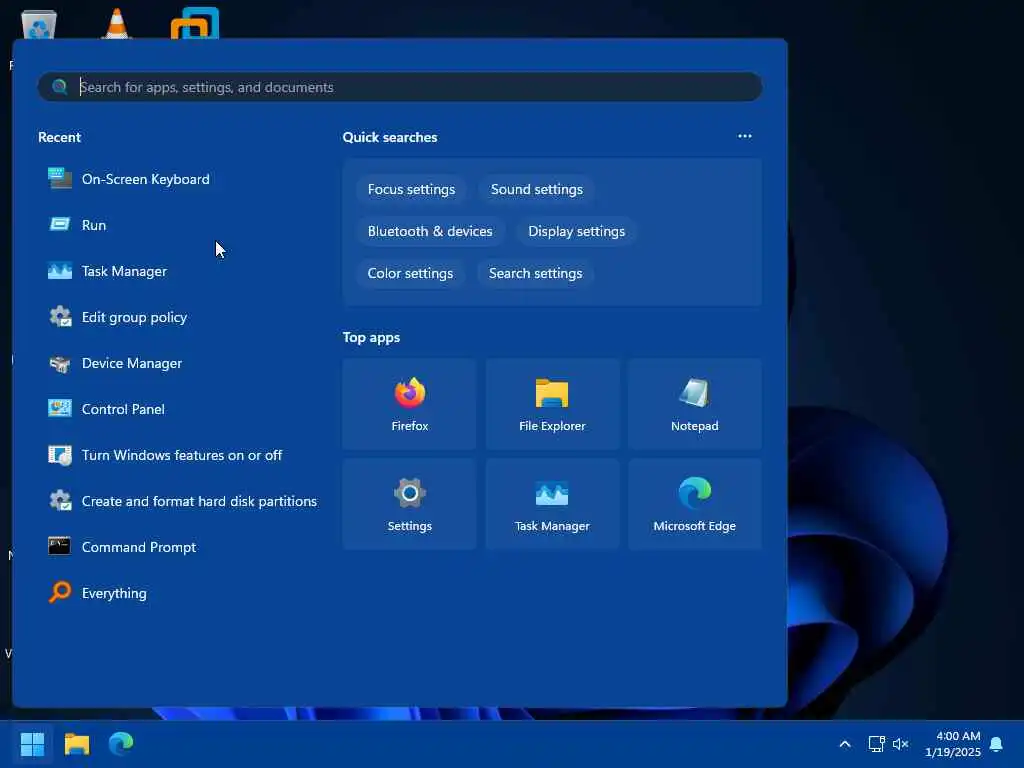The width and height of the screenshot is (1024, 768).
Task: Launch Firefox from Top apps
Action: click(x=409, y=404)
